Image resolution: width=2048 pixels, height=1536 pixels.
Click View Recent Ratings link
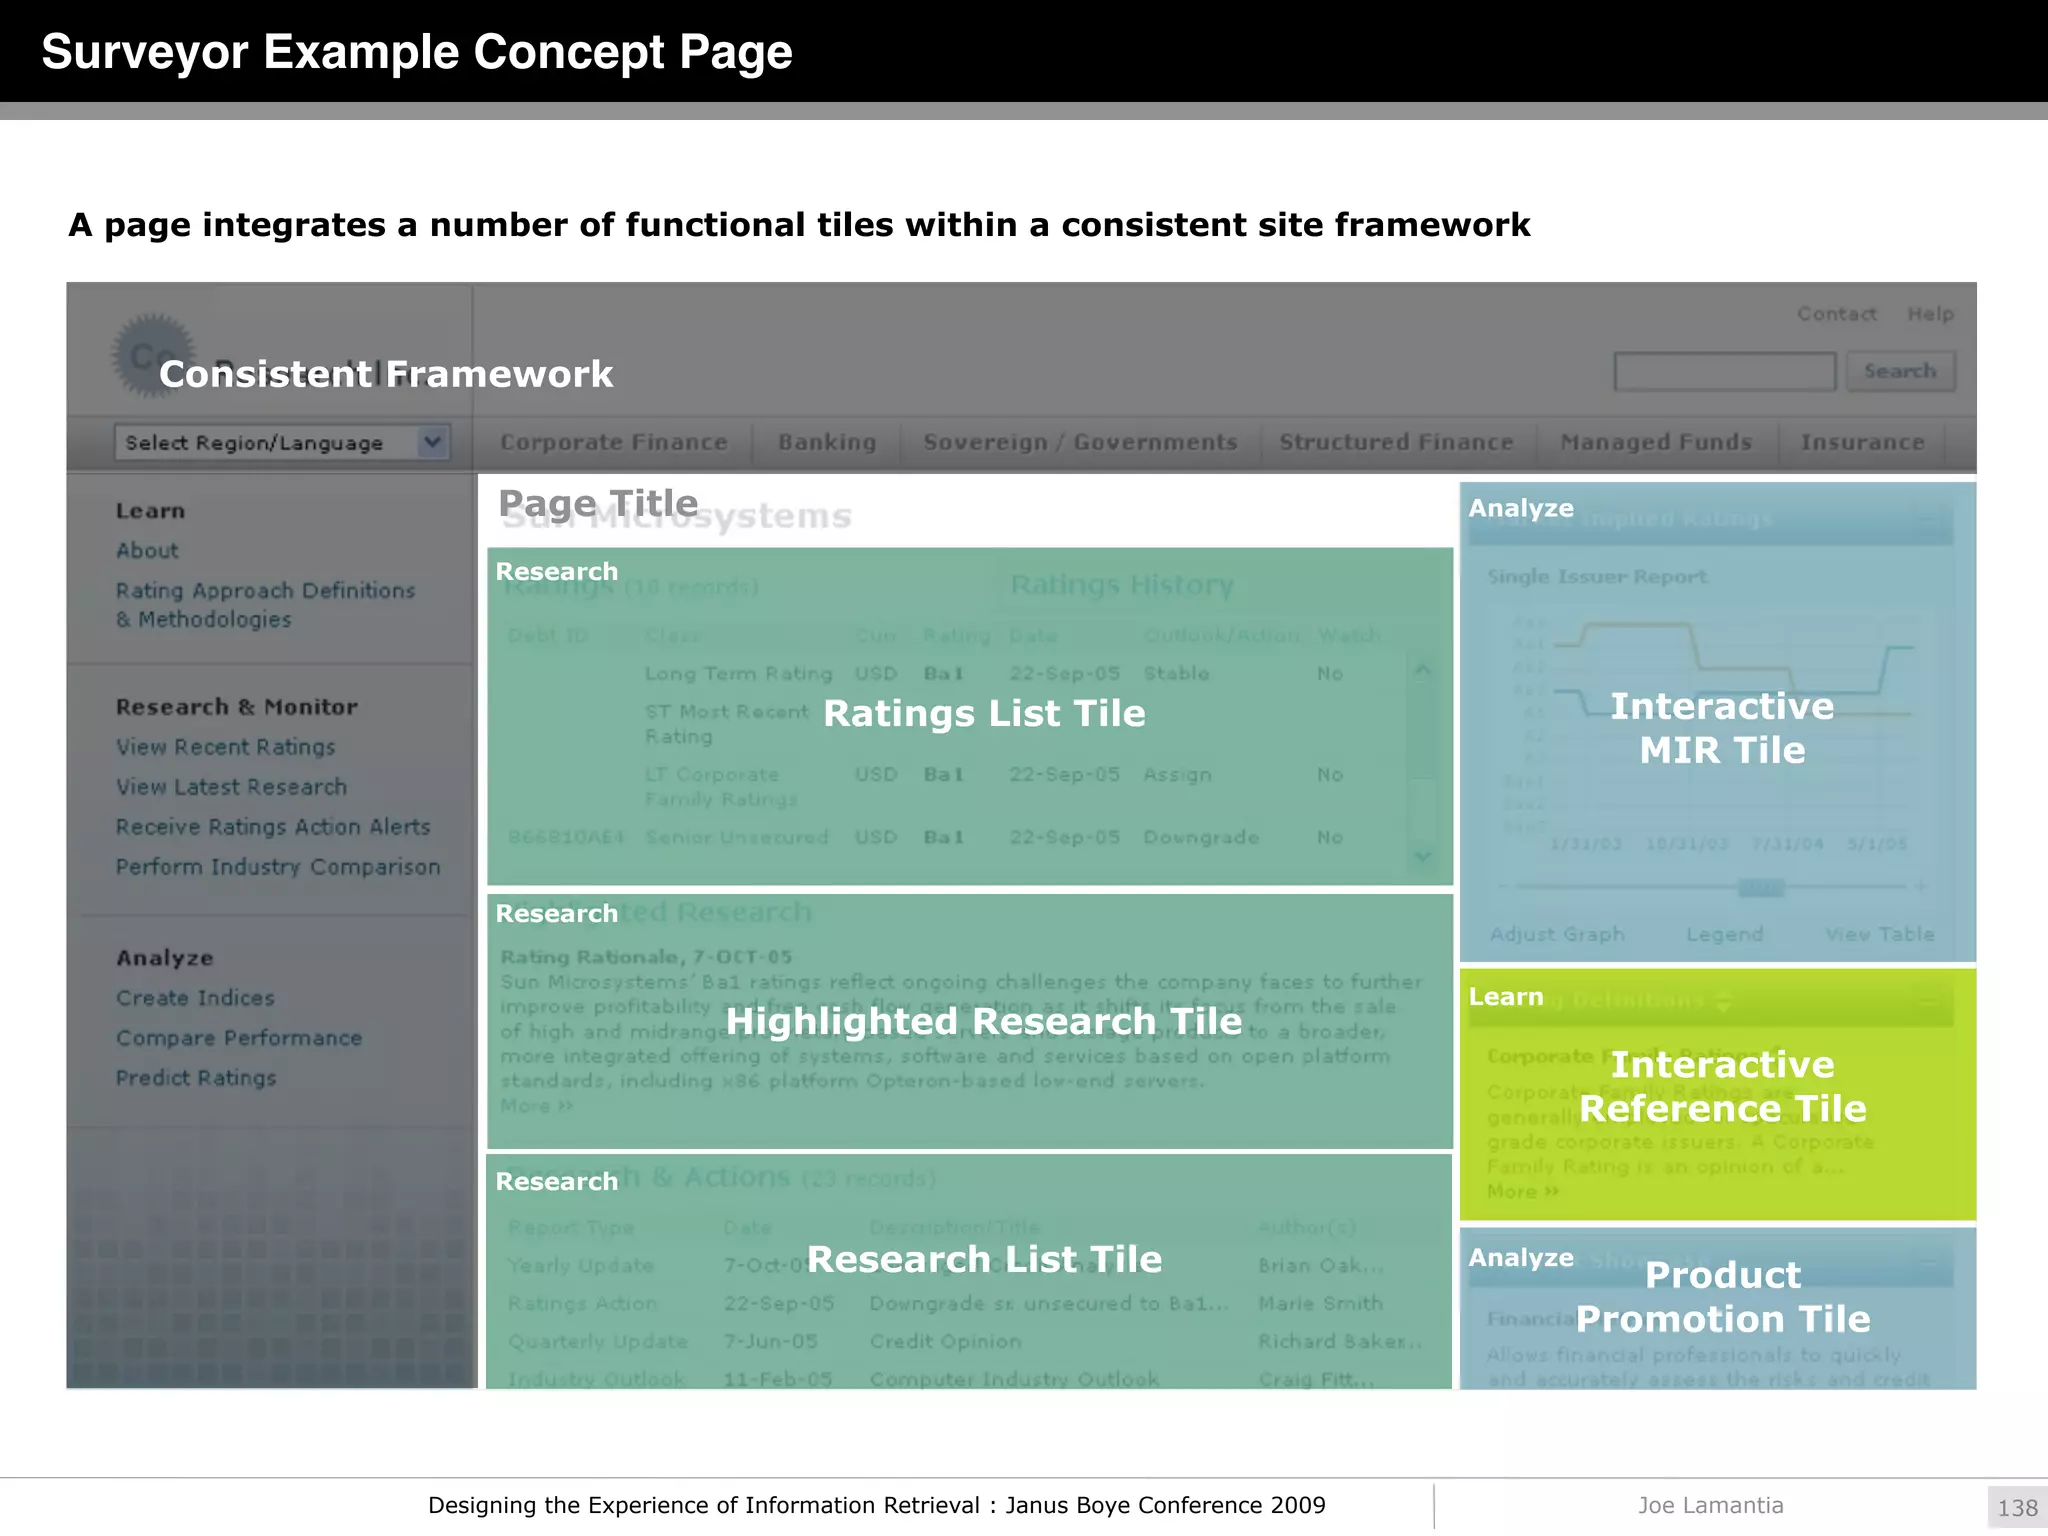click(x=225, y=747)
